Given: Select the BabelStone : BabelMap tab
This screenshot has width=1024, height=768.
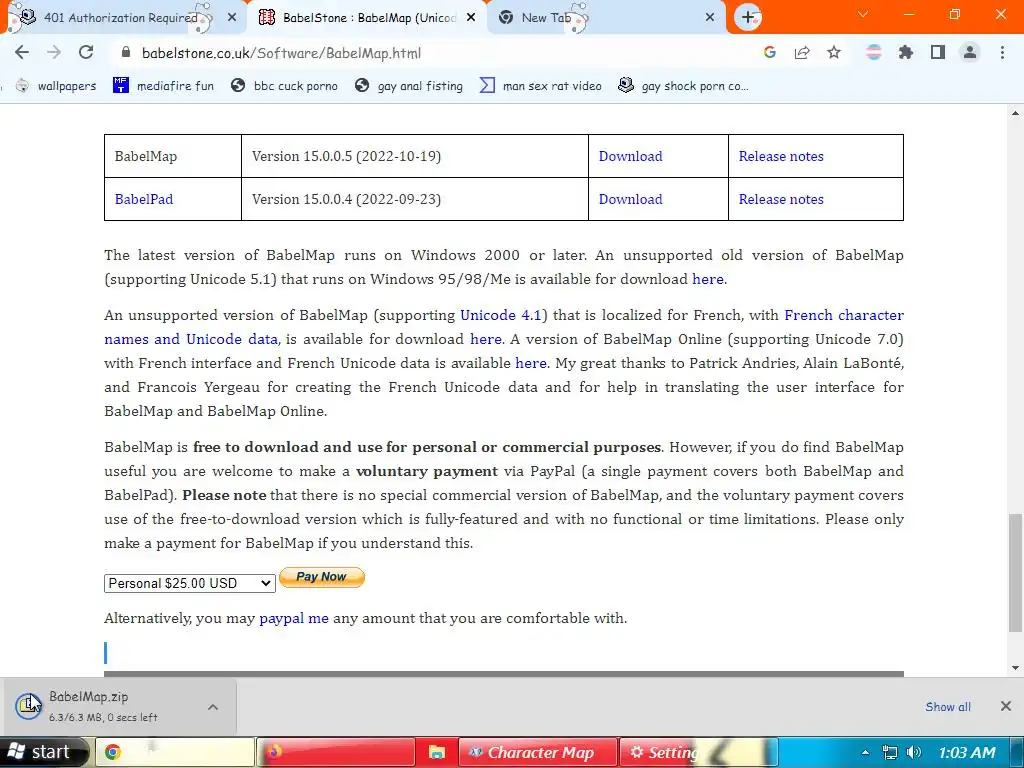Looking at the screenshot, I should point(366,18).
